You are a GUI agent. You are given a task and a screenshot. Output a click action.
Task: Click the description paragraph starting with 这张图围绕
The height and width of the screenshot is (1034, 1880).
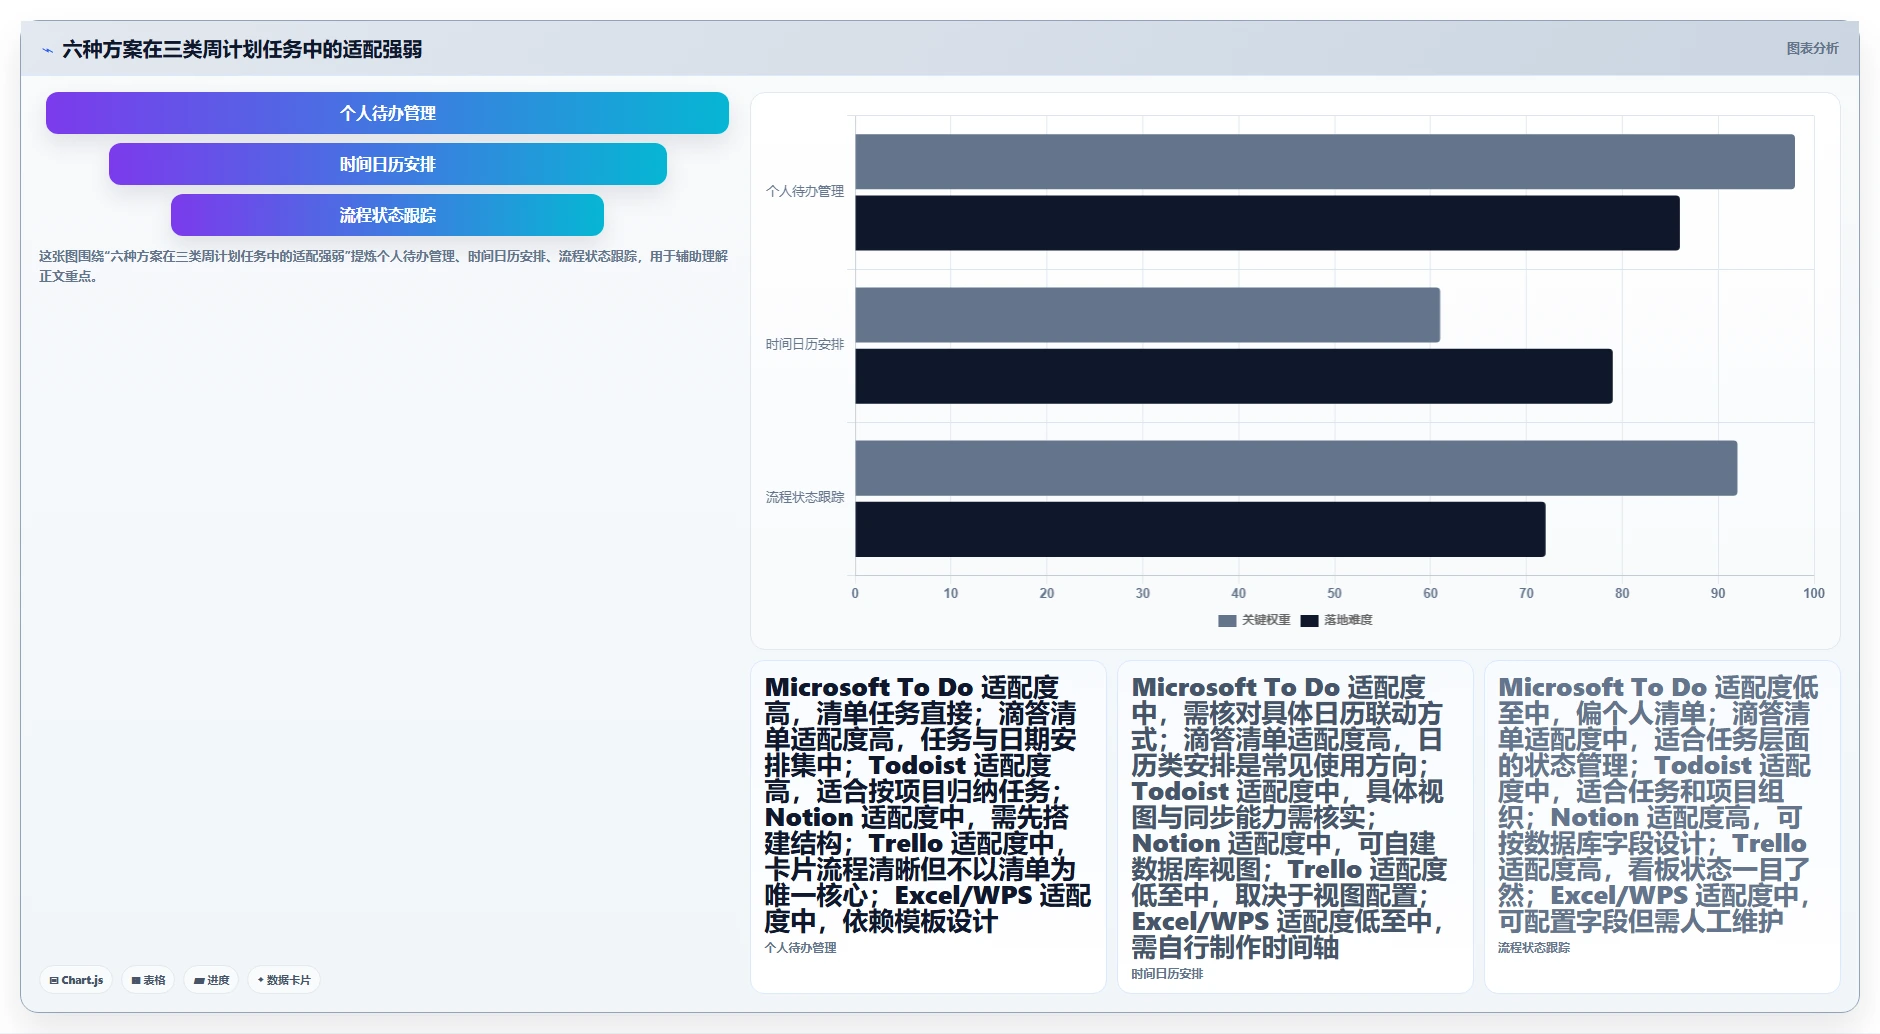pos(383,266)
